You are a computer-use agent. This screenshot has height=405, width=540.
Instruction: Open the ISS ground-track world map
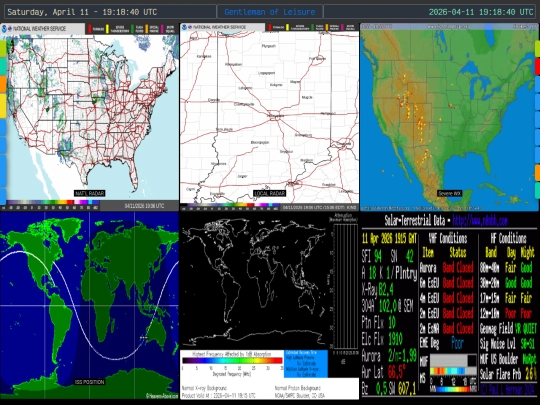click(90, 305)
